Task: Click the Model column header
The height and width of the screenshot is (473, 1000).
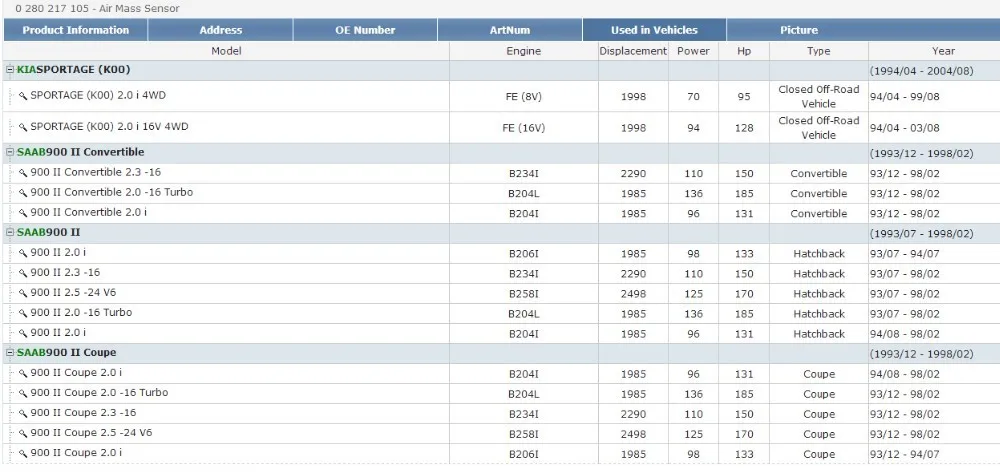Action: [x=226, y=51]
